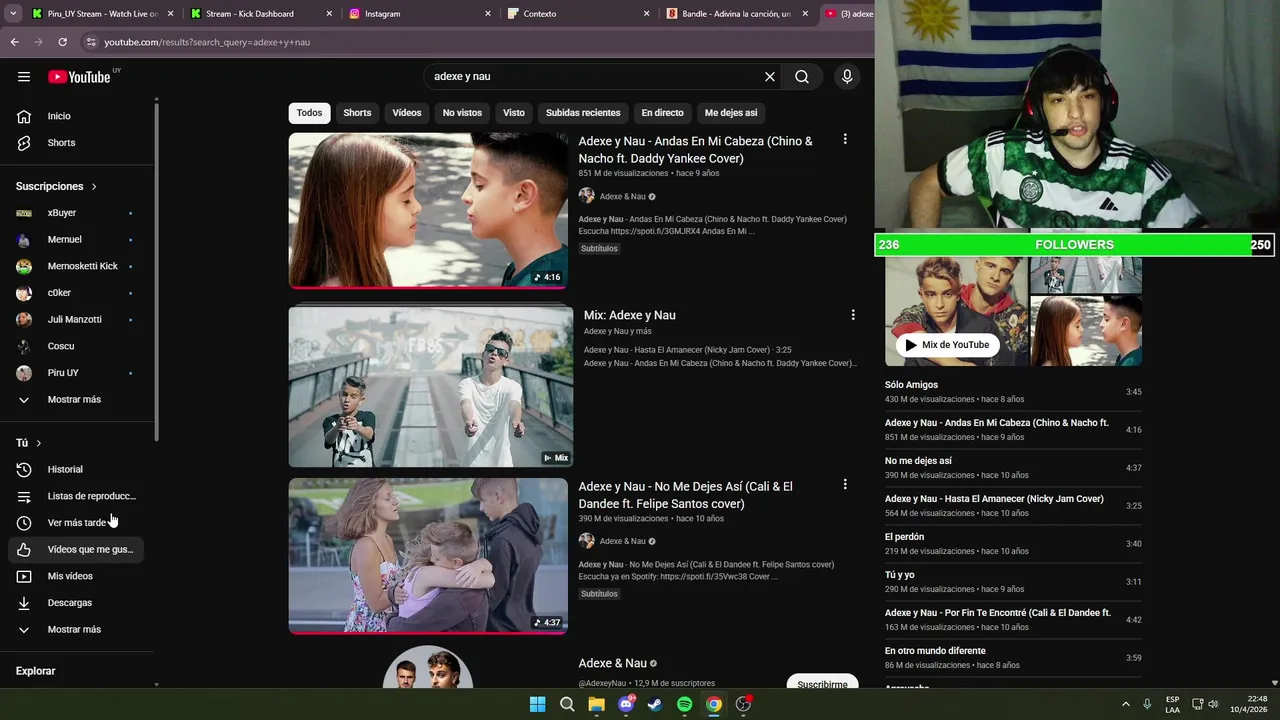Select the Me dejes así filter chip
This screenshot has width=1280, height=720.
pyautogui.click(x=731, y=113)
